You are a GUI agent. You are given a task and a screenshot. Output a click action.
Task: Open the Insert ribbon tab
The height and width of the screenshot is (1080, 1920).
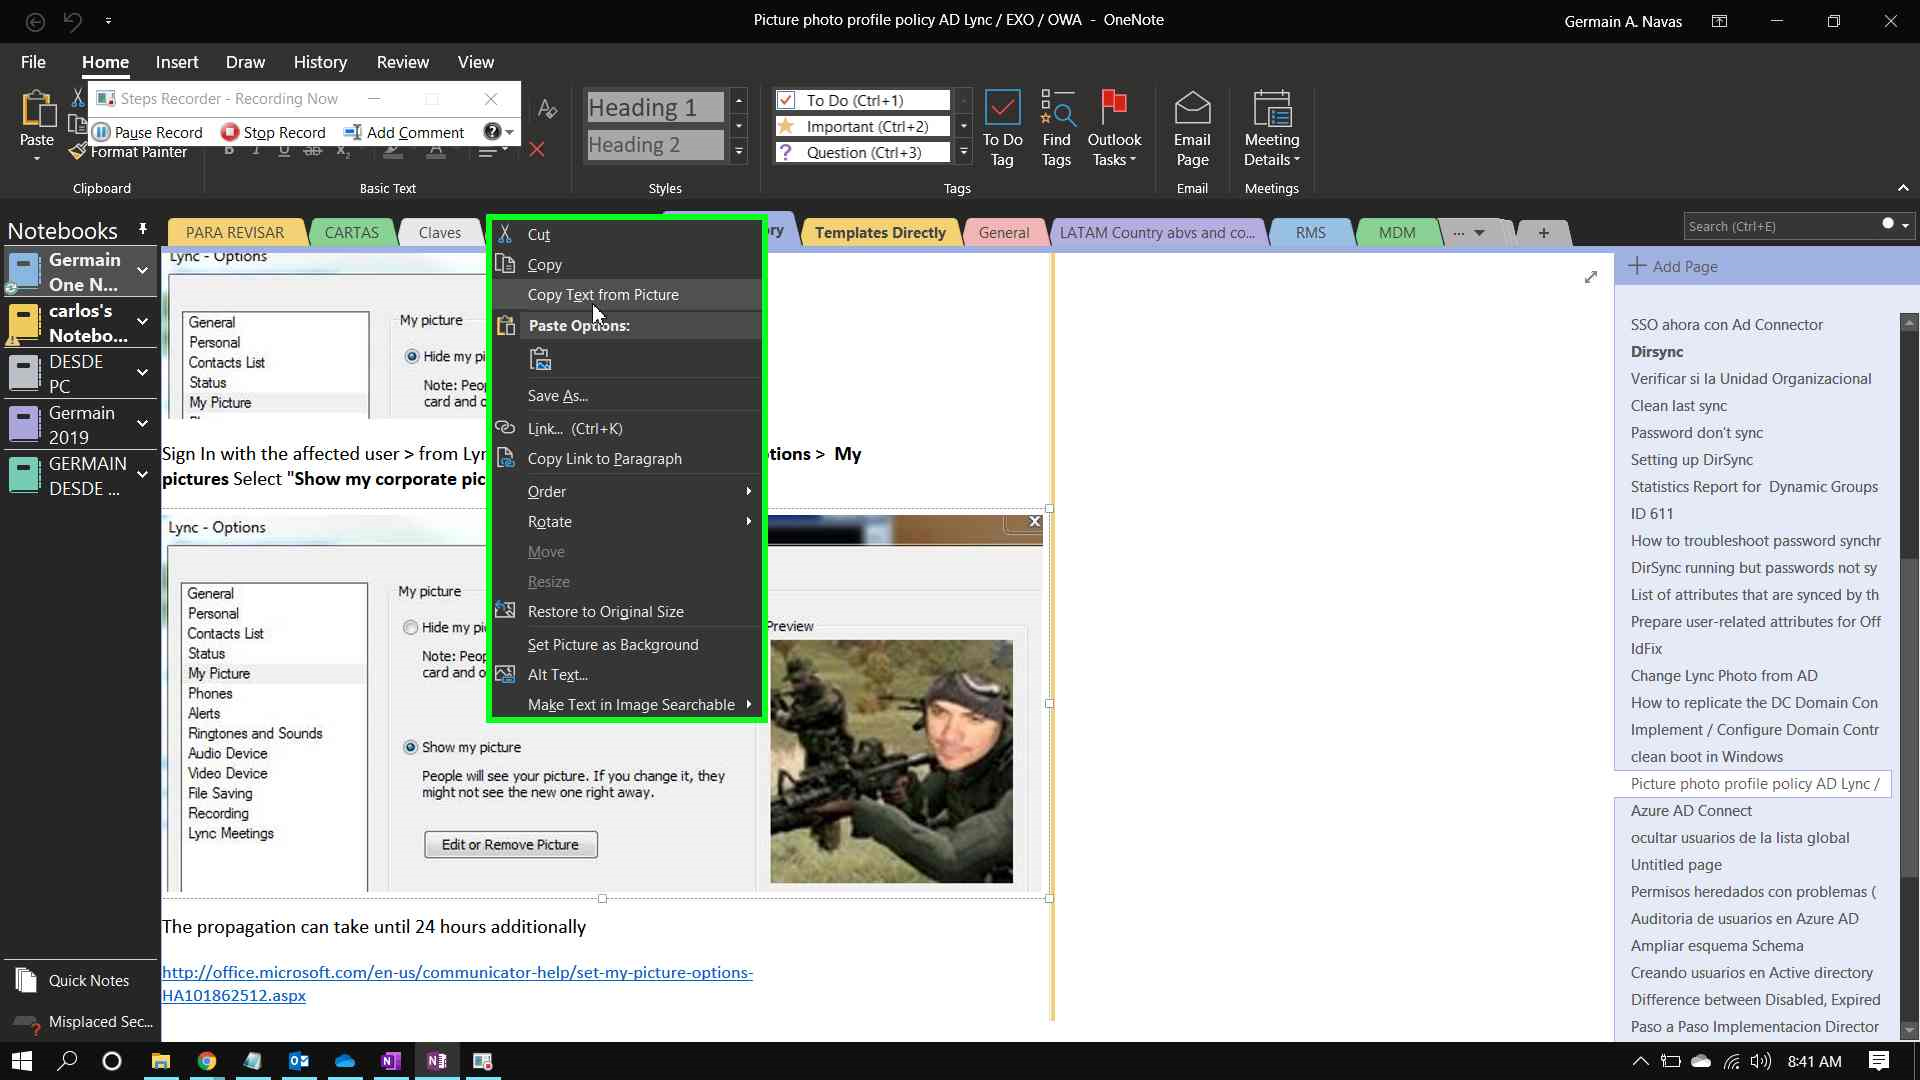(x=177, y=62)
